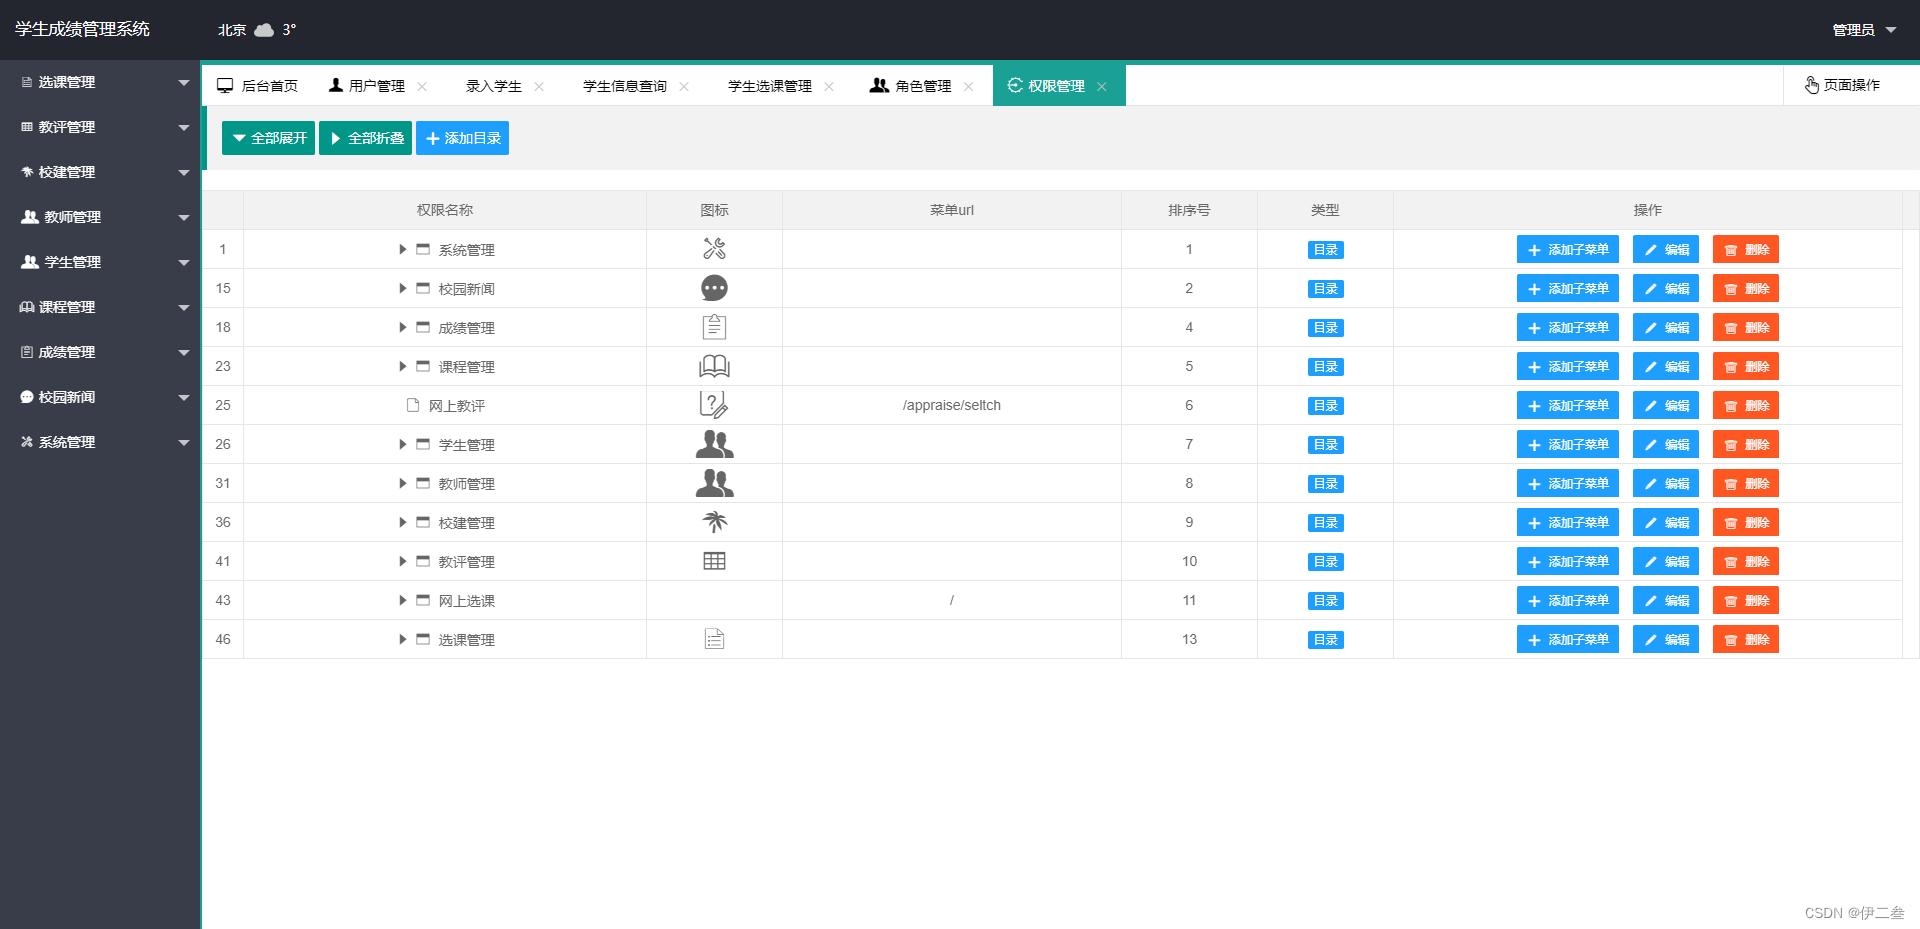1920x929 pixels.
Task: Click the chat bubble icon in 校园新闻 row
Action: (714, 288)
